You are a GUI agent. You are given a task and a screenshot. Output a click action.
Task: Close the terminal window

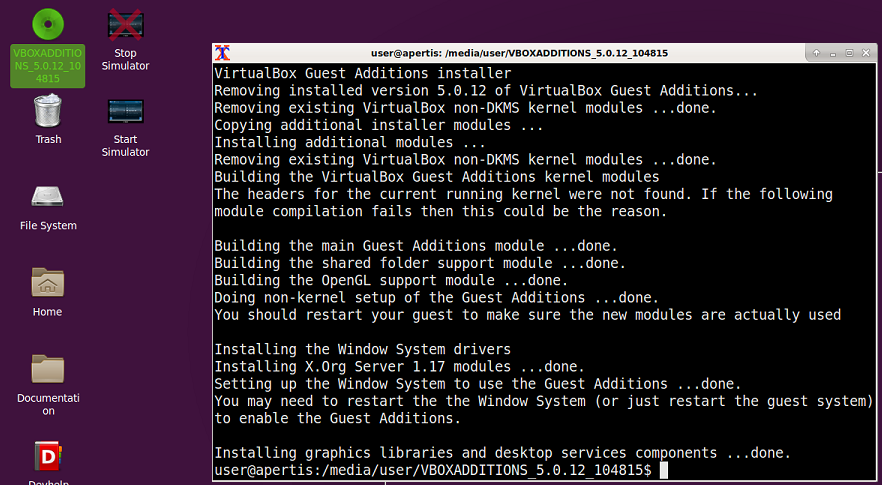point(866,53)
